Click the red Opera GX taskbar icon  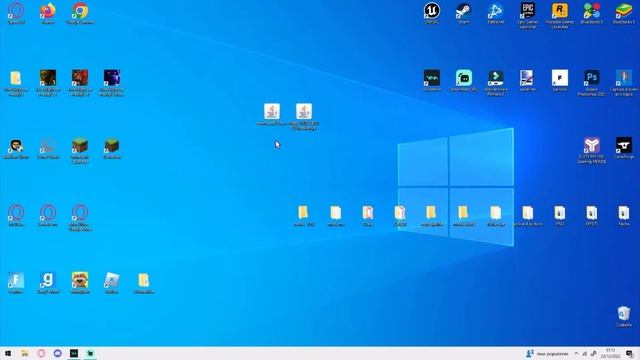41,353
